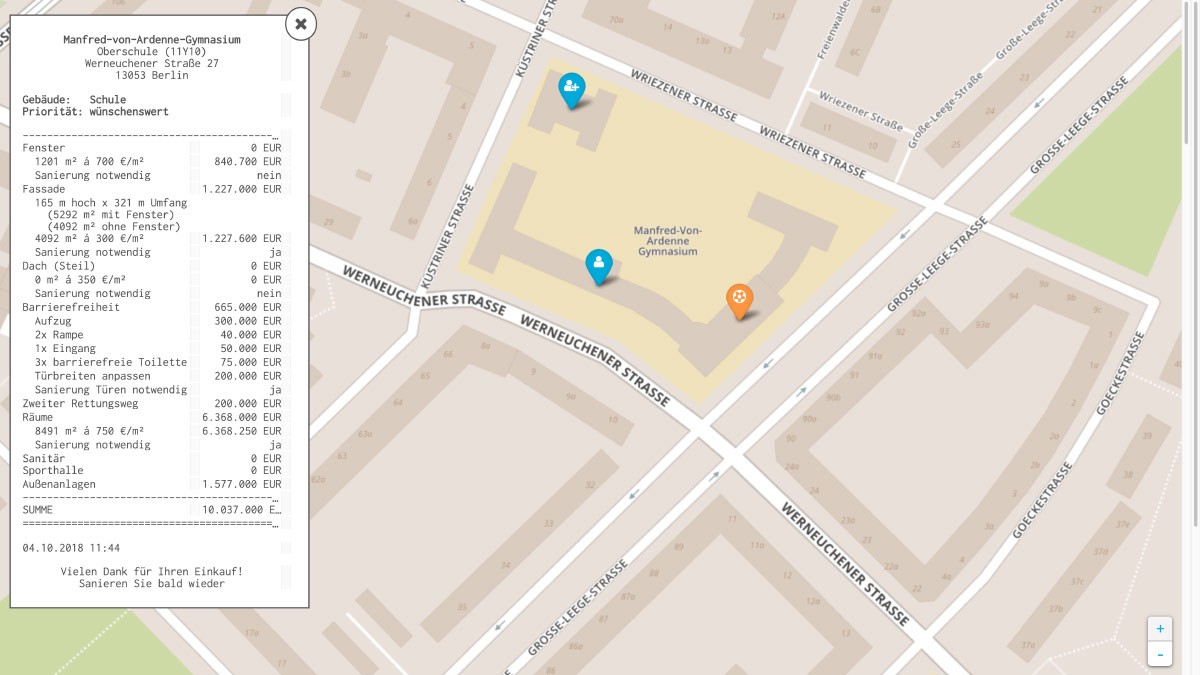The image size is (1200, 675).
Task: Select the orange soccer ball map marker
Action: click(x=739, y=301)
